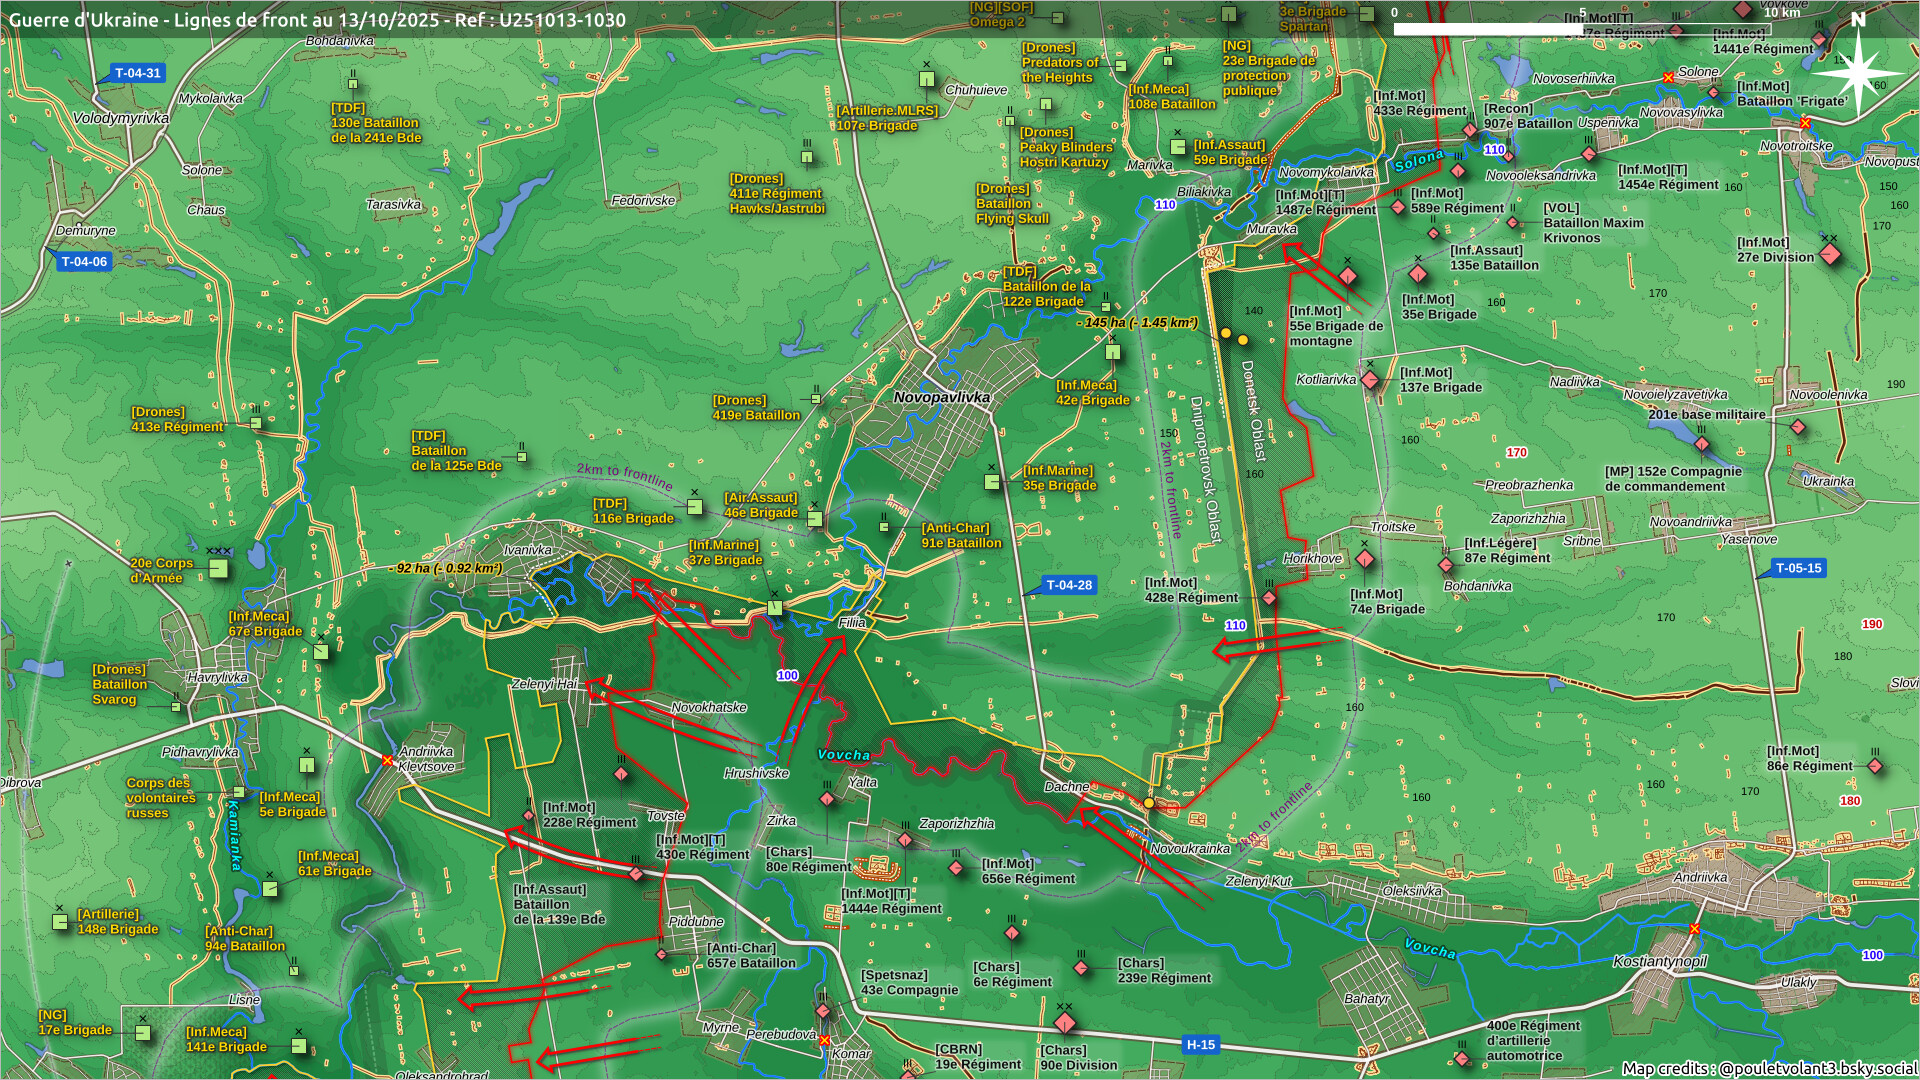The height and width of the screenshot is (1080, 1920).
Task: Click the yellow dot at Dachne
Action: point(1149,803)
